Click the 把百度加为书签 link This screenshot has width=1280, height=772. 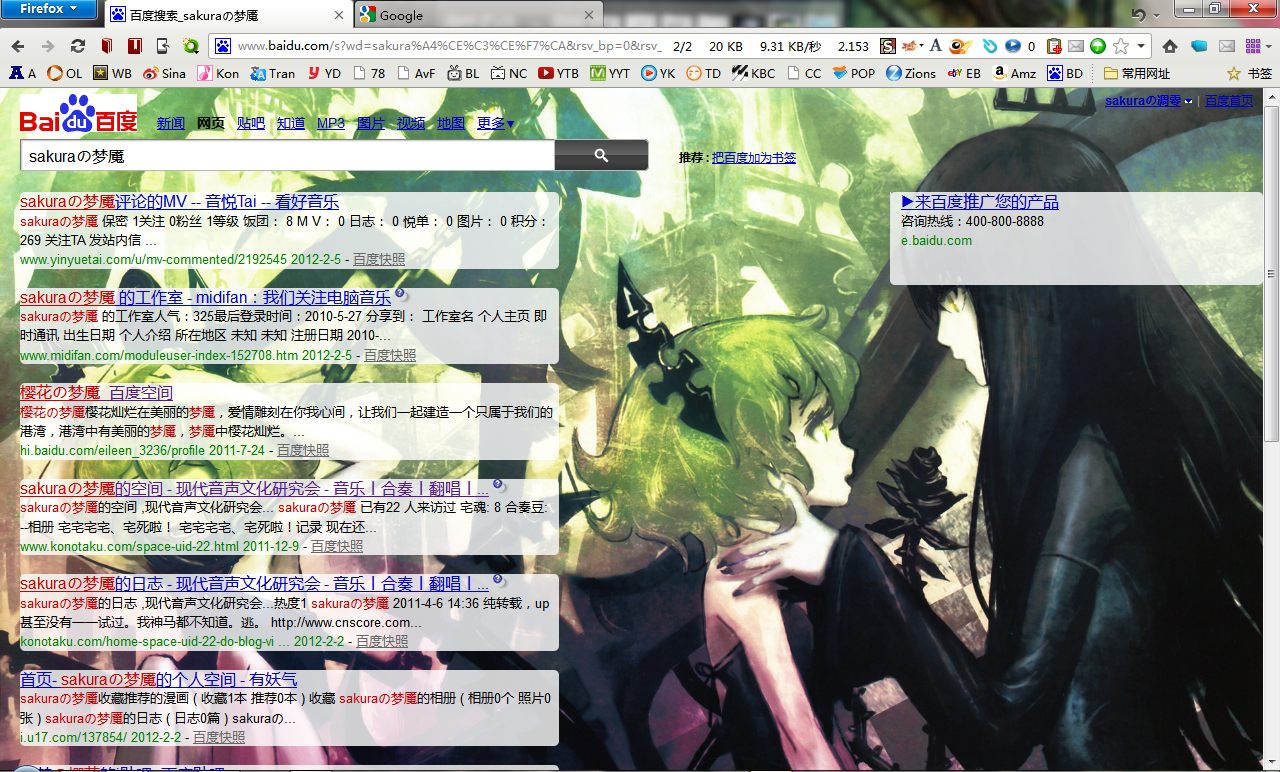coord(754,158)
